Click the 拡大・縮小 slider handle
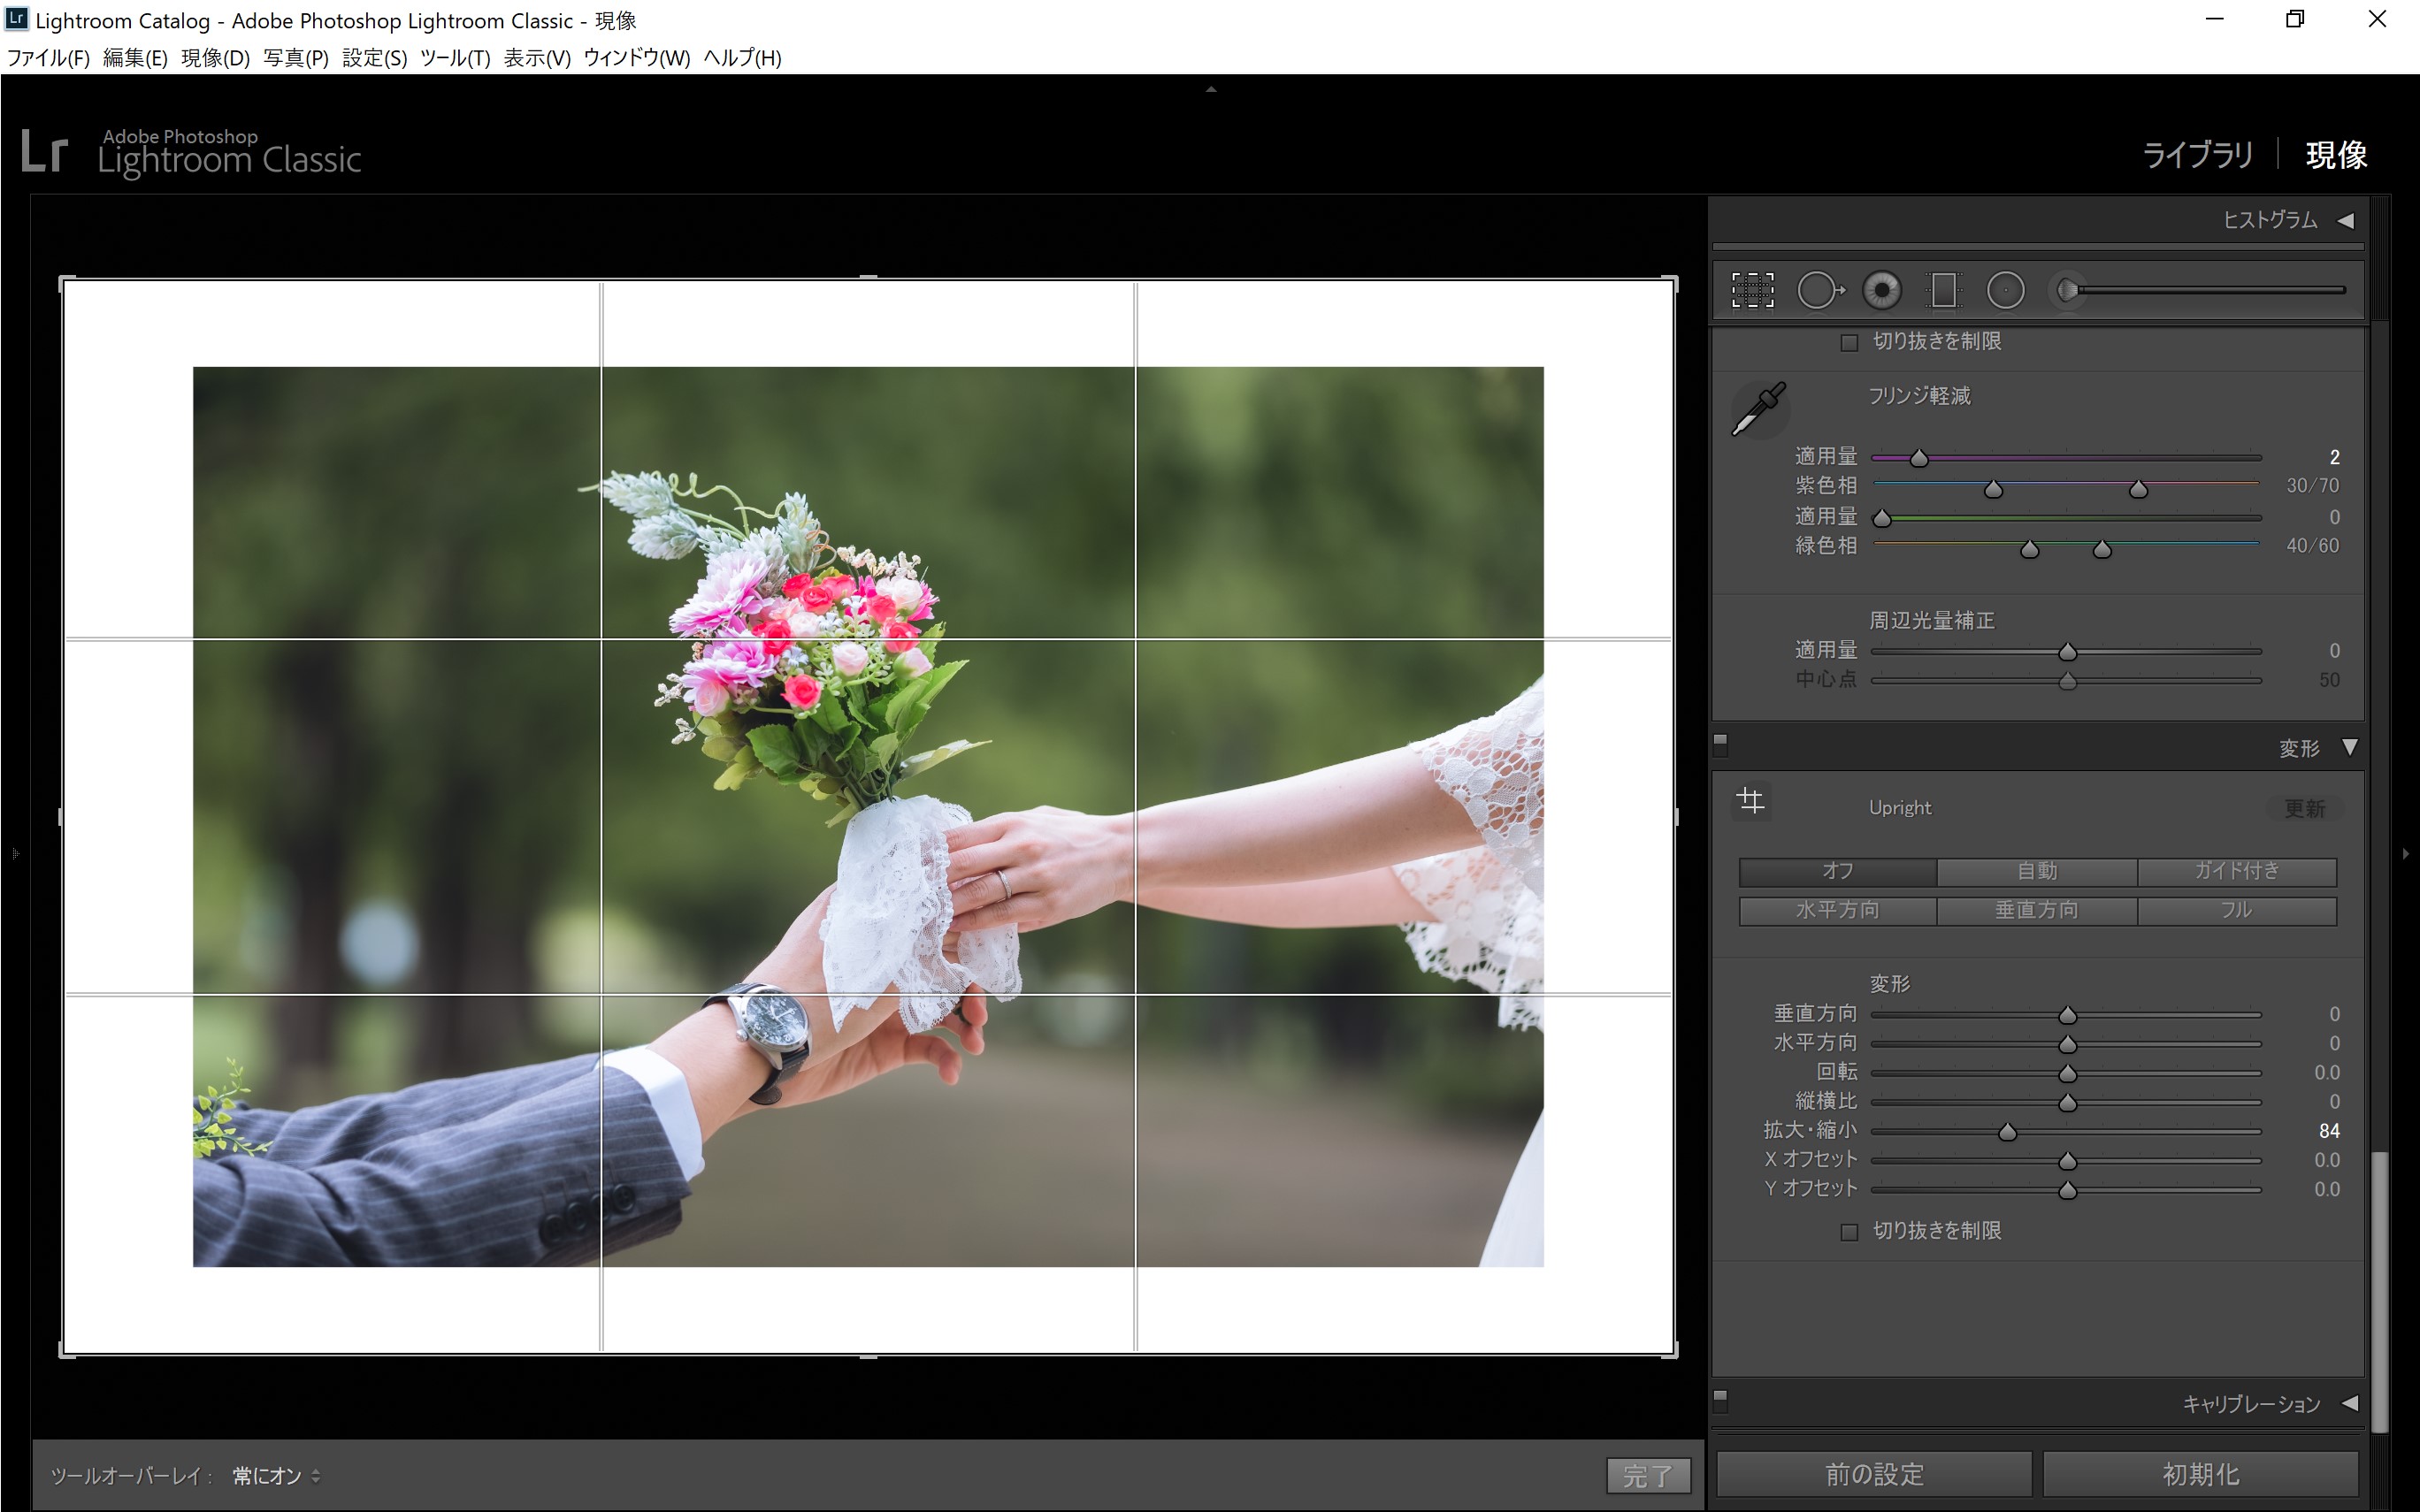Image resolution: width=2420 pixels, height=1512 pixels. click(x=2007, y=1132)
